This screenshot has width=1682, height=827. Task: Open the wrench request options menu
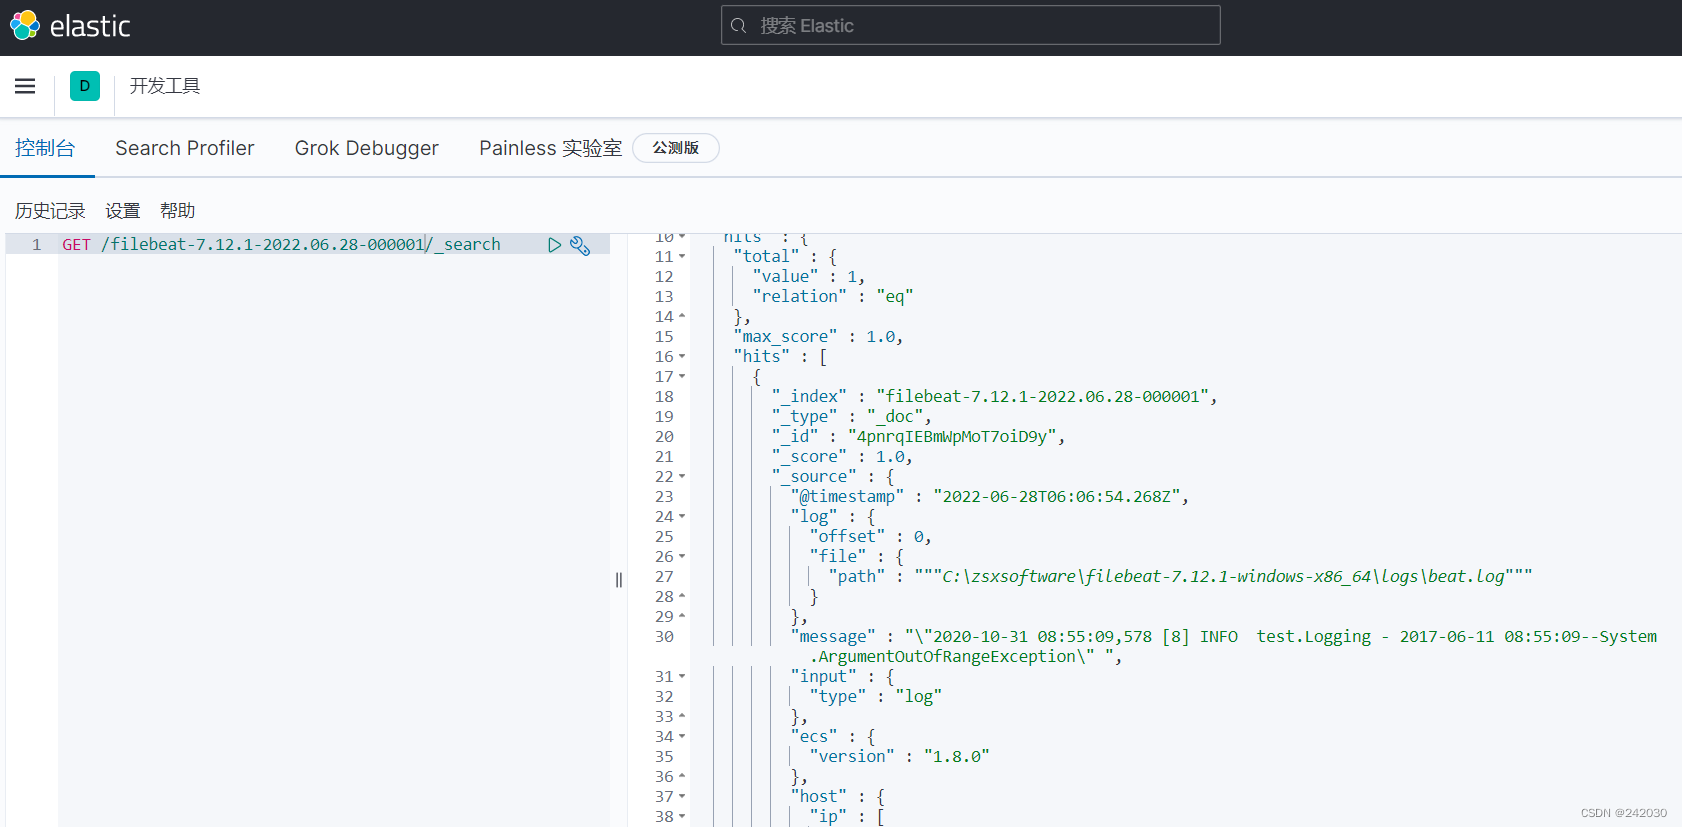pos(580,245)
